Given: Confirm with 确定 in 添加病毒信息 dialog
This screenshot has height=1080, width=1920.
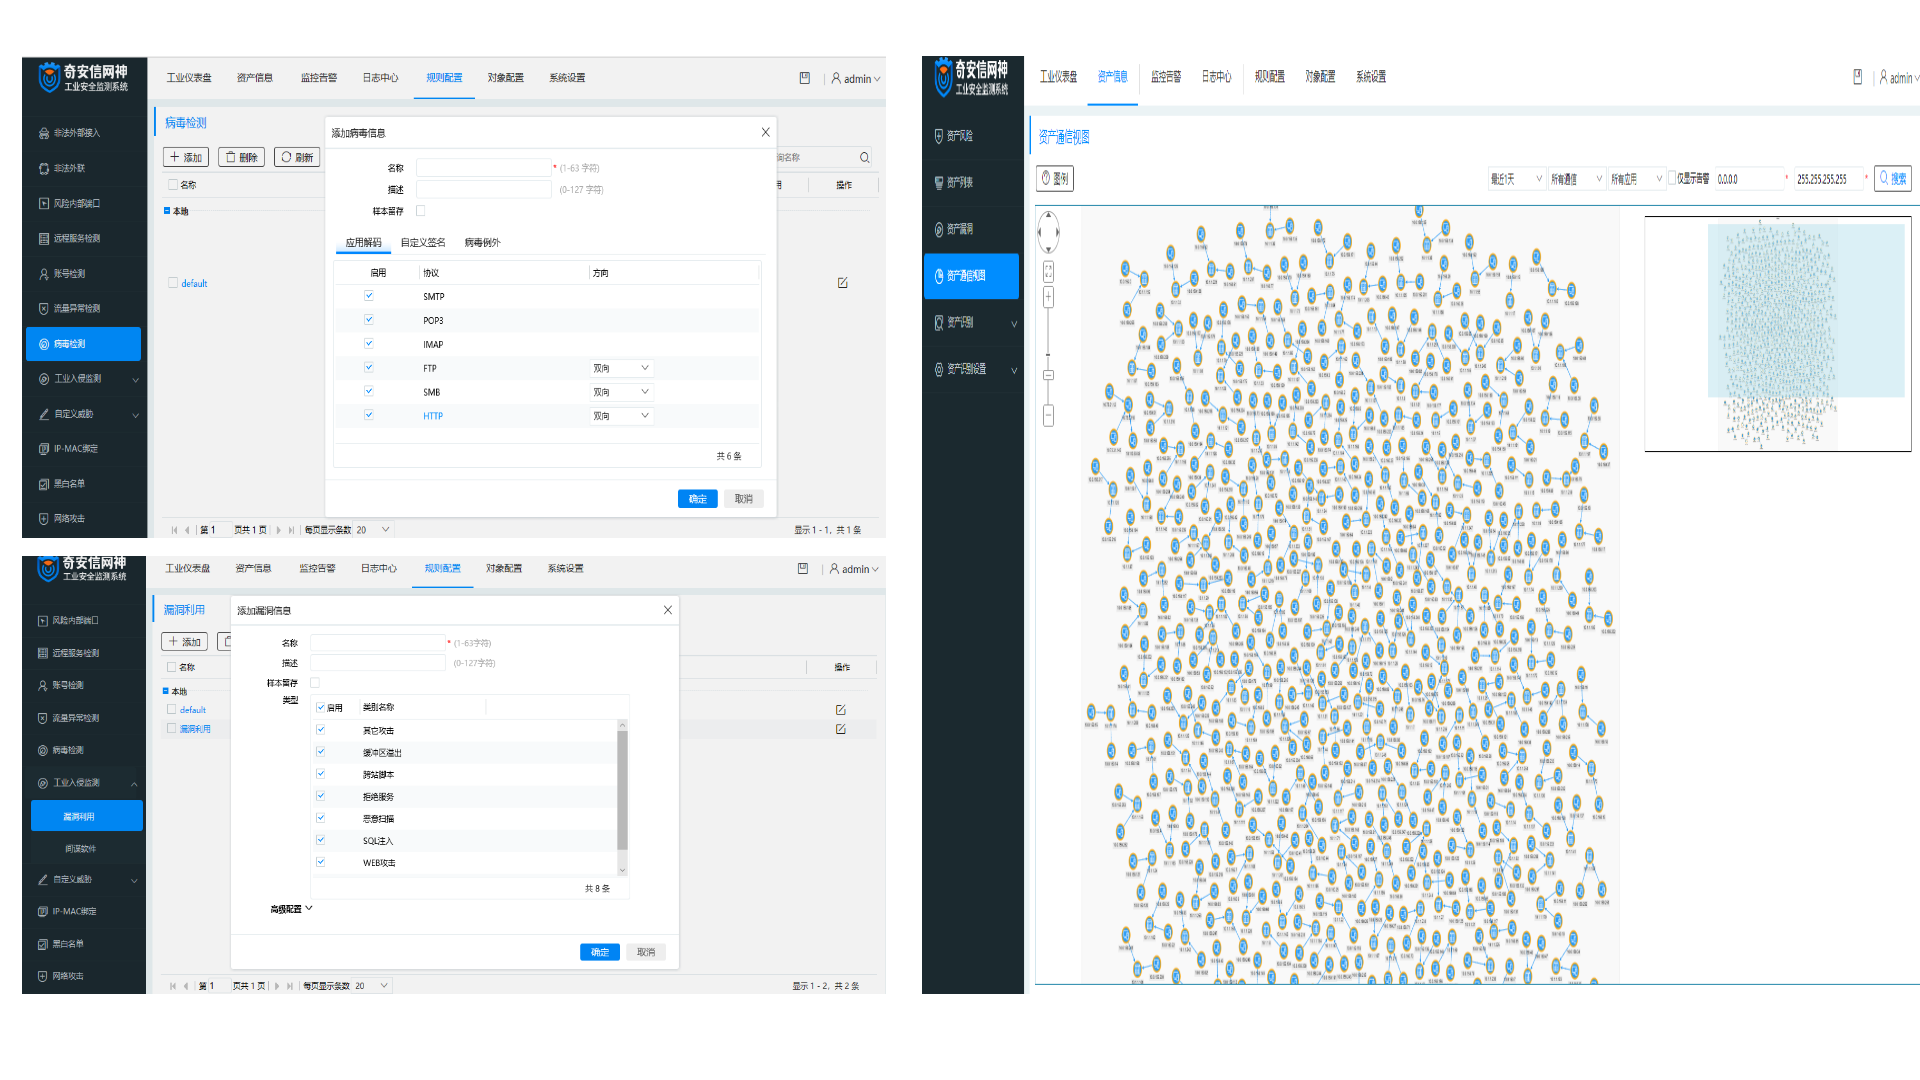Looking at the screenshot, I should pos(697,499).
